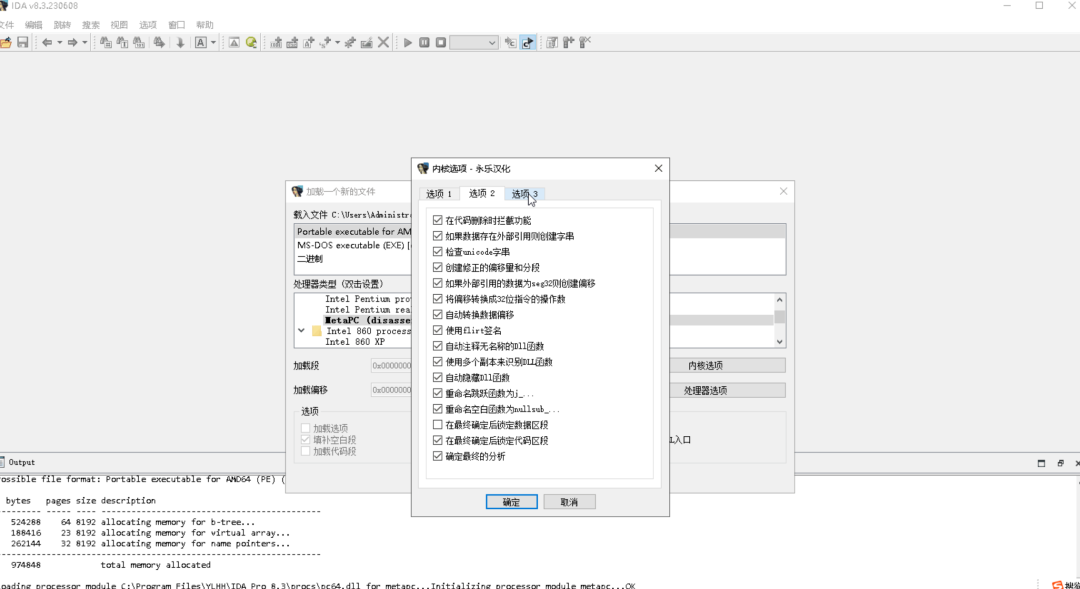
Task: Open the 帮助 menu
Action: [x=205, y=25]
